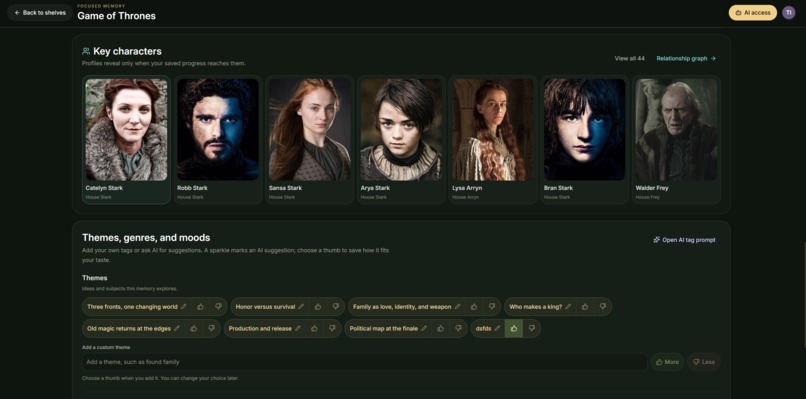806x399 pixels.
Task: Edit the 'Production and release' tag
Action: point(298,329)
